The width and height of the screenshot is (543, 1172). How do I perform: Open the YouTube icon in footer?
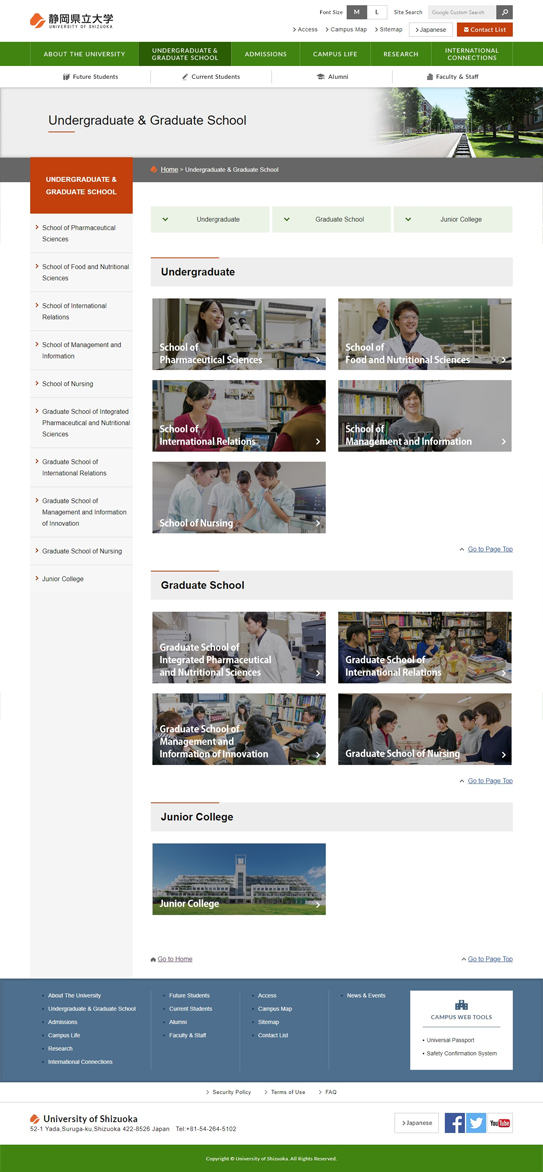[x=500, y=1123]
